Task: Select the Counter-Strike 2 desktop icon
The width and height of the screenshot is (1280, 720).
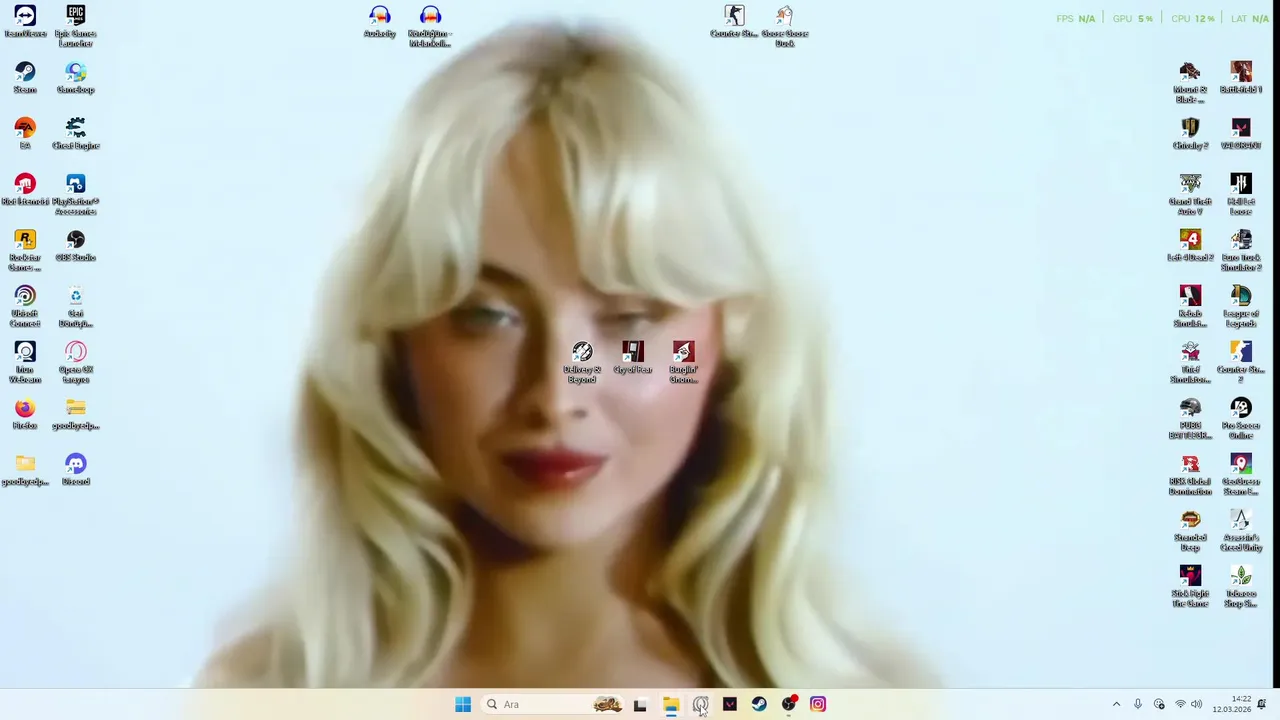Action: 1241,362
